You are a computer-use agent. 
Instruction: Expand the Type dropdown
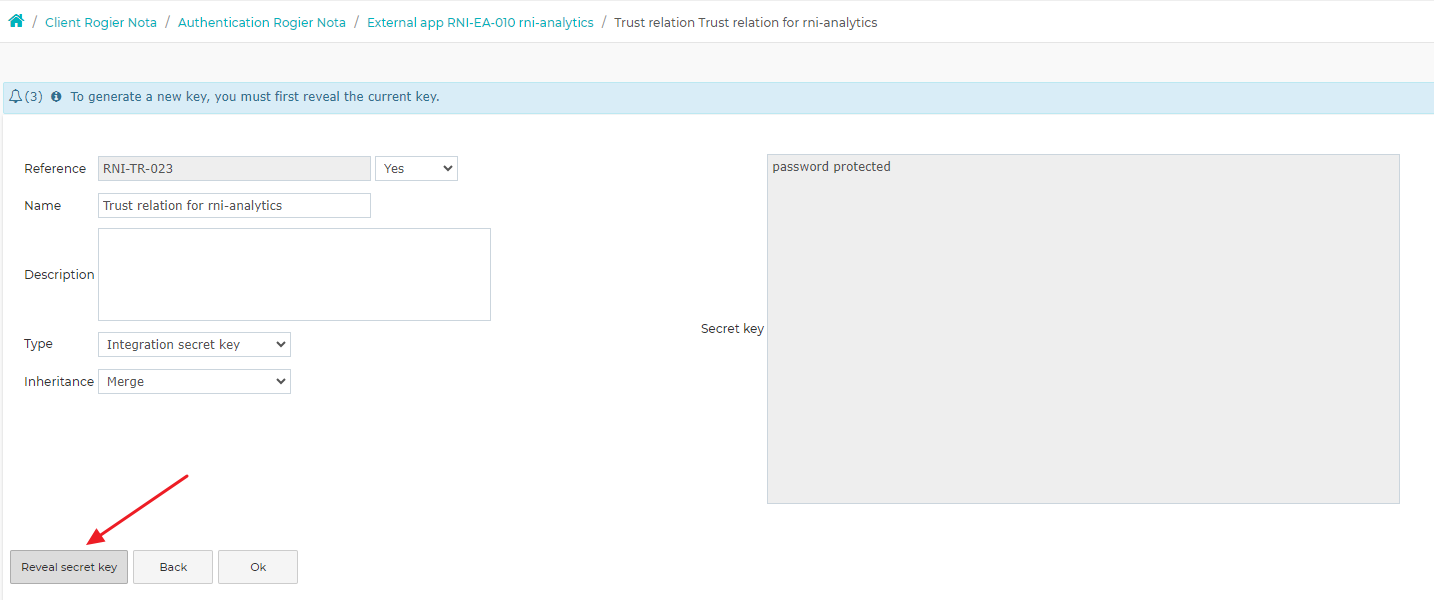(x=194, y=345)
